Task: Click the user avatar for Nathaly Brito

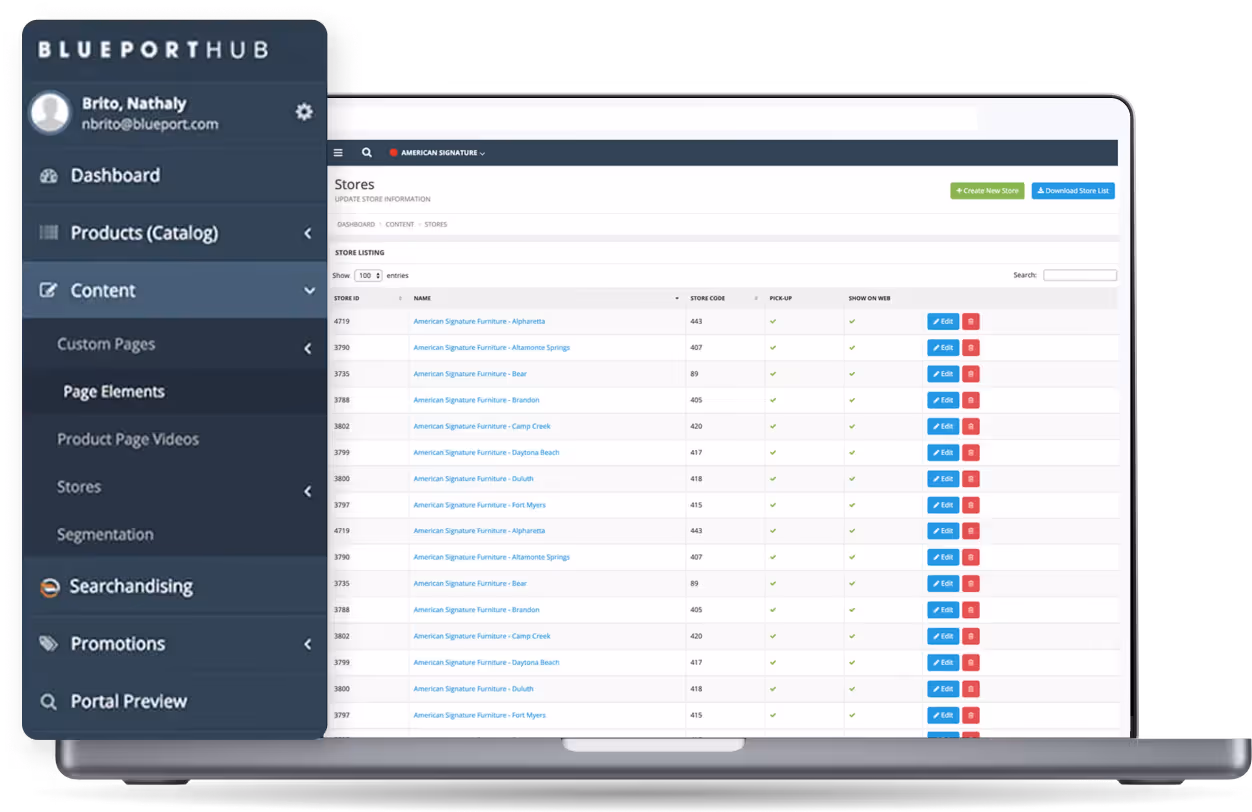Action: tap(50, 113)
